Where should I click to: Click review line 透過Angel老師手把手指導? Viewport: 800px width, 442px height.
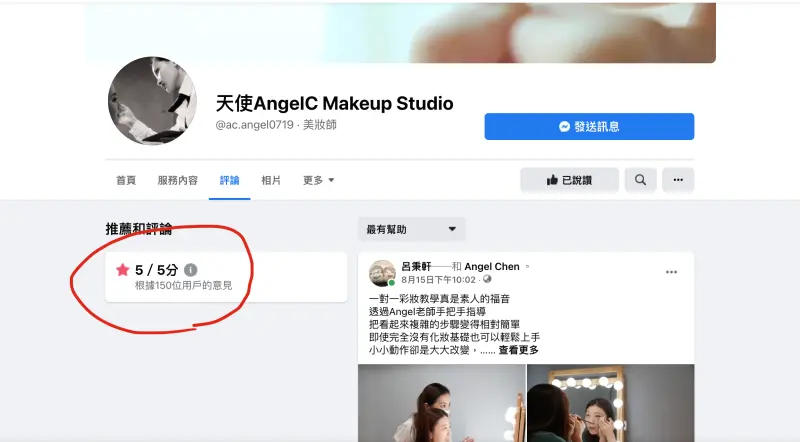[427, 312]
